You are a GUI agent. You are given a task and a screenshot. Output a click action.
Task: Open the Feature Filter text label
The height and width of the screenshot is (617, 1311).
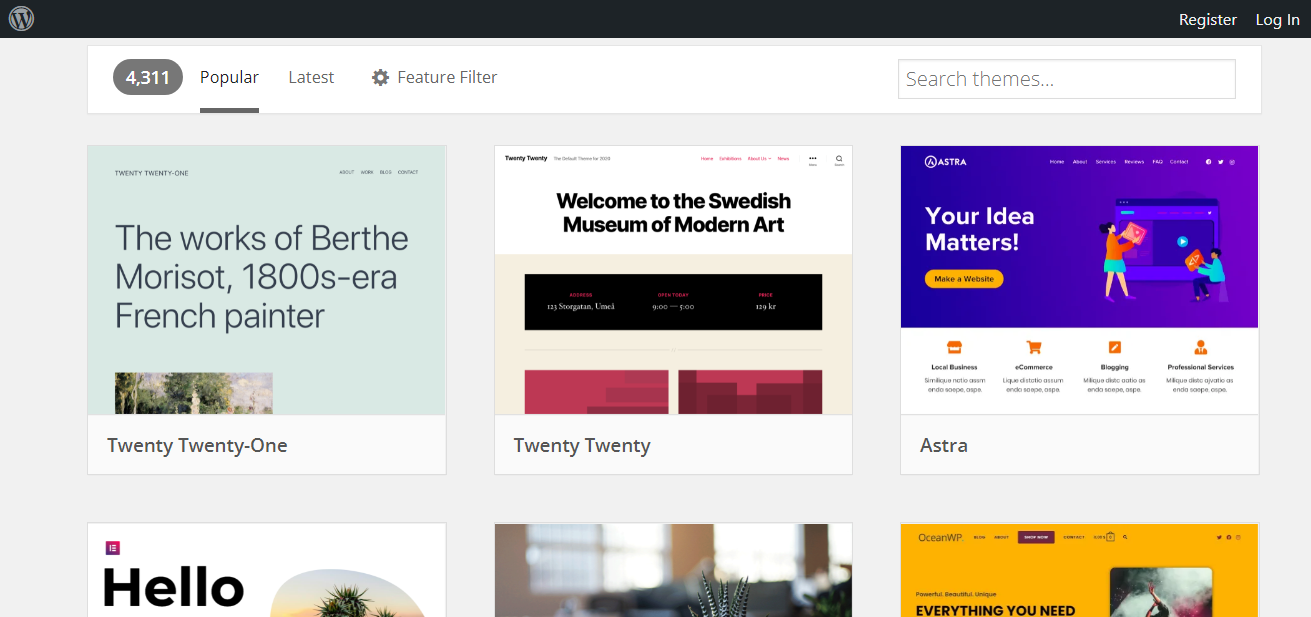click(447, 77)
